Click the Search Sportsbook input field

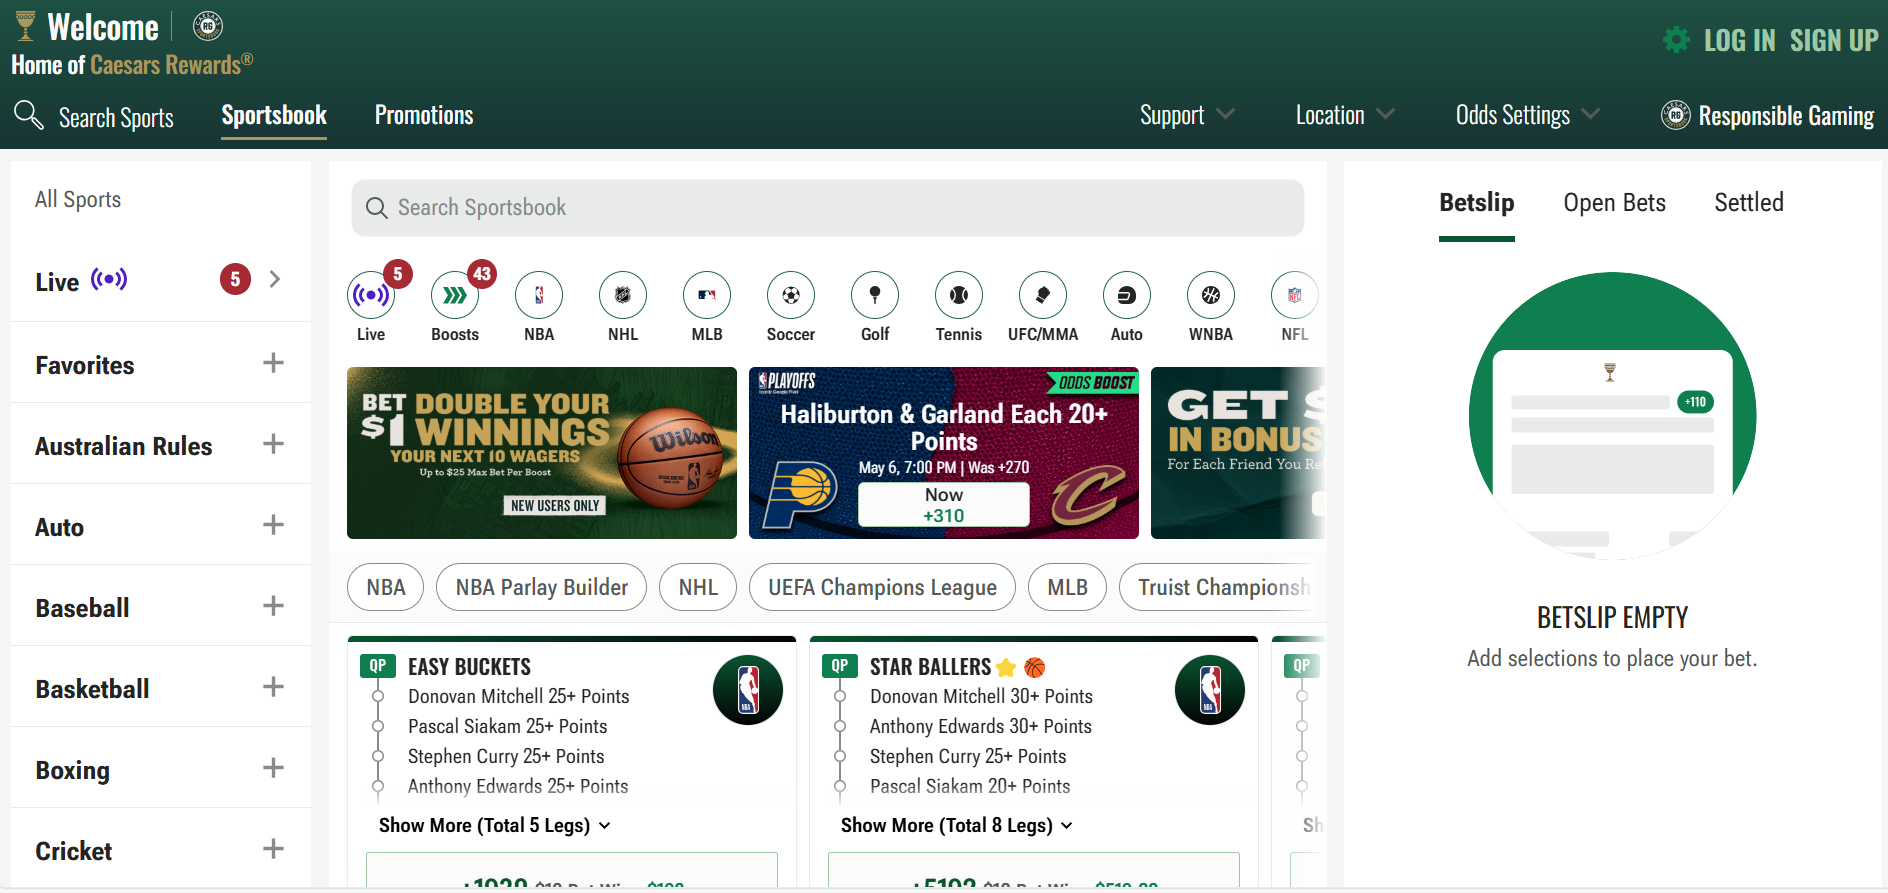click(827, 208)
